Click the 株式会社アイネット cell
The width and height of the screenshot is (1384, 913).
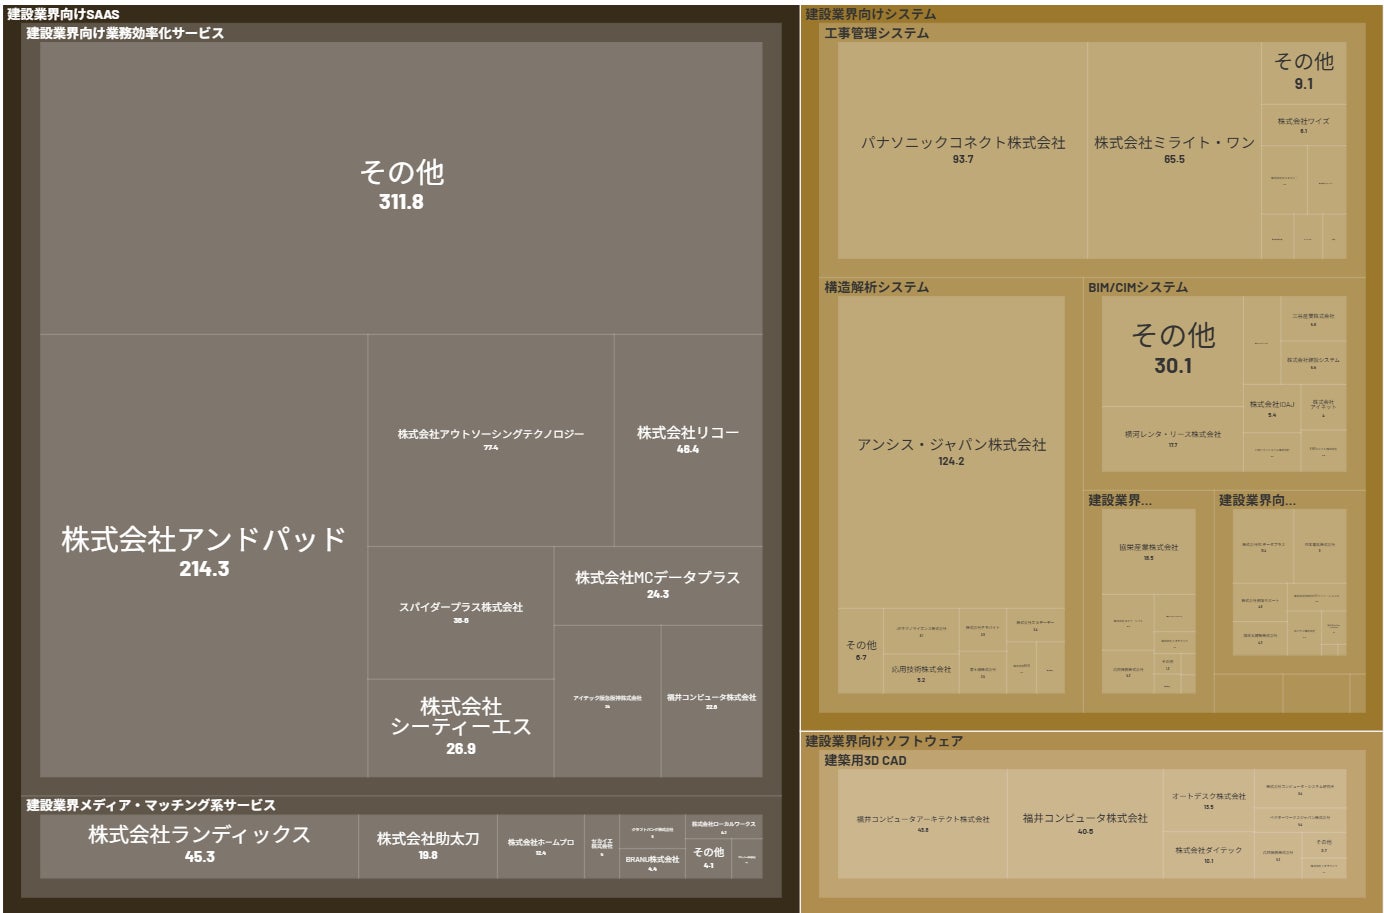(x=1323, y=409)
